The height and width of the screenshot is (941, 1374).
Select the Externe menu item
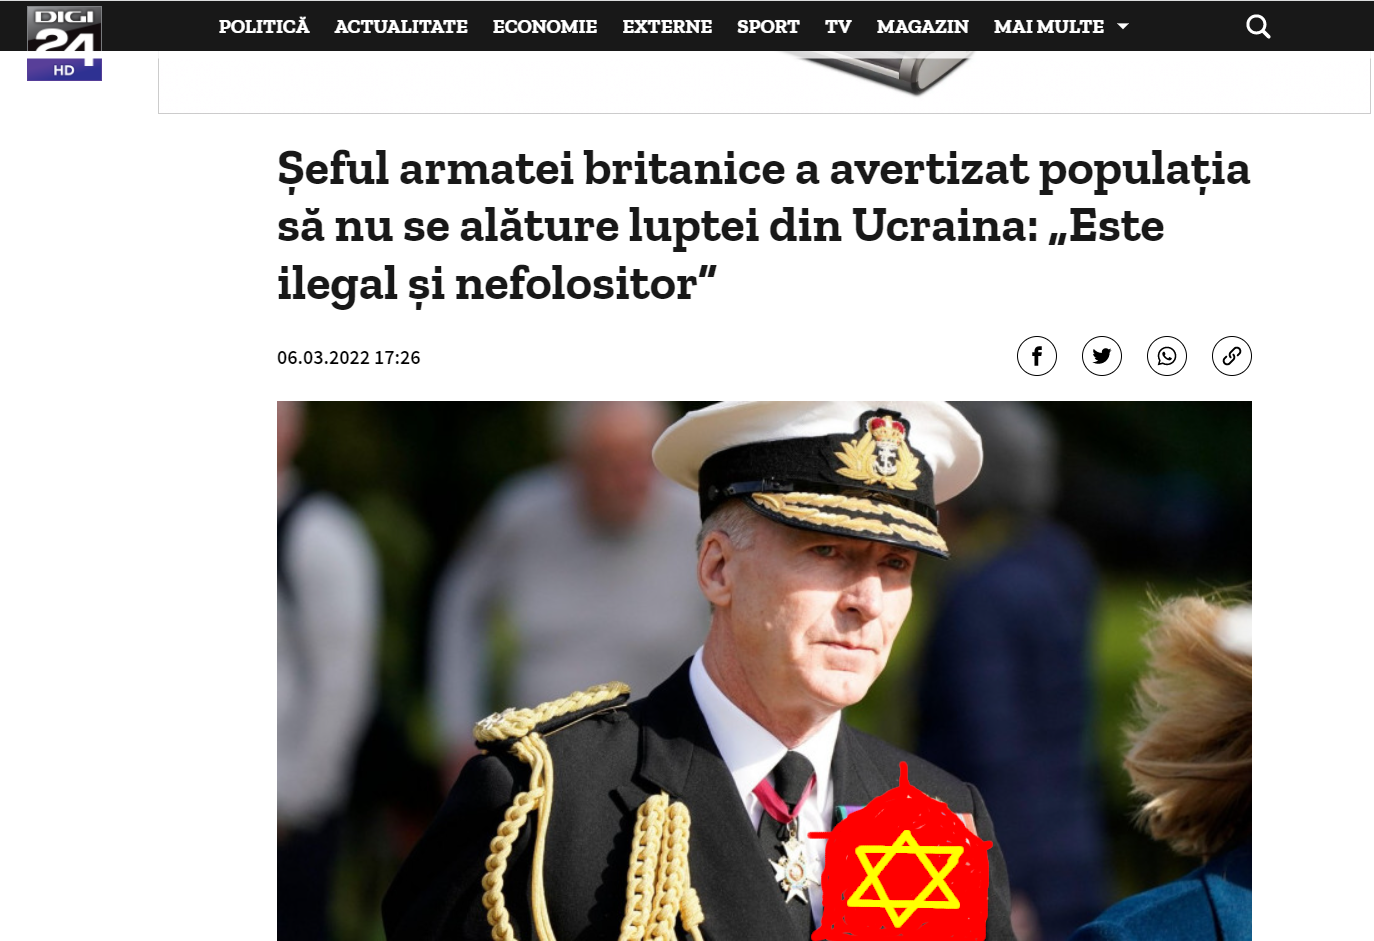(x=667, y=26)
